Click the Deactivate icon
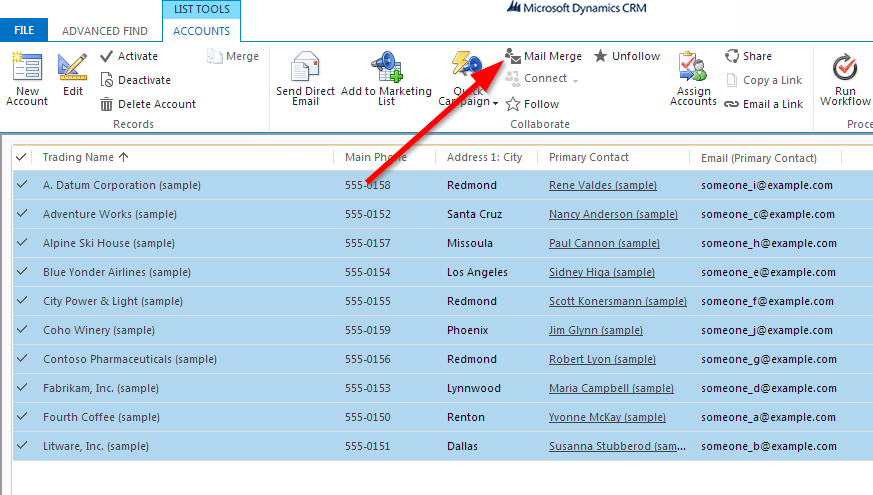873x495 pixels. (x=106, y=80)
